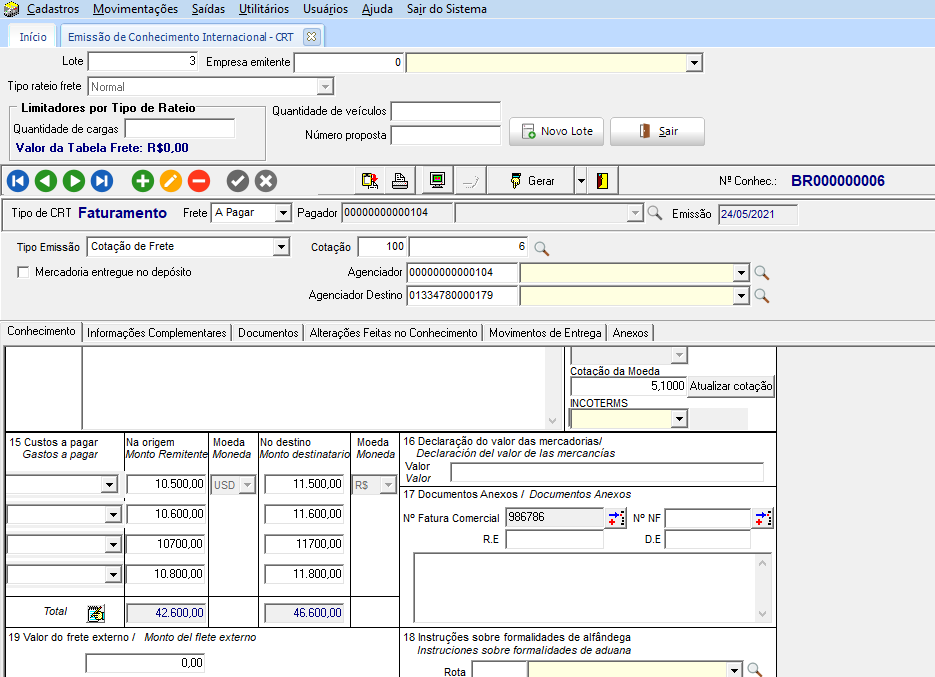Click the magnifier search icon next to Cotação
935x677 pixels.
pyautogui.click(x=541, y=248)
